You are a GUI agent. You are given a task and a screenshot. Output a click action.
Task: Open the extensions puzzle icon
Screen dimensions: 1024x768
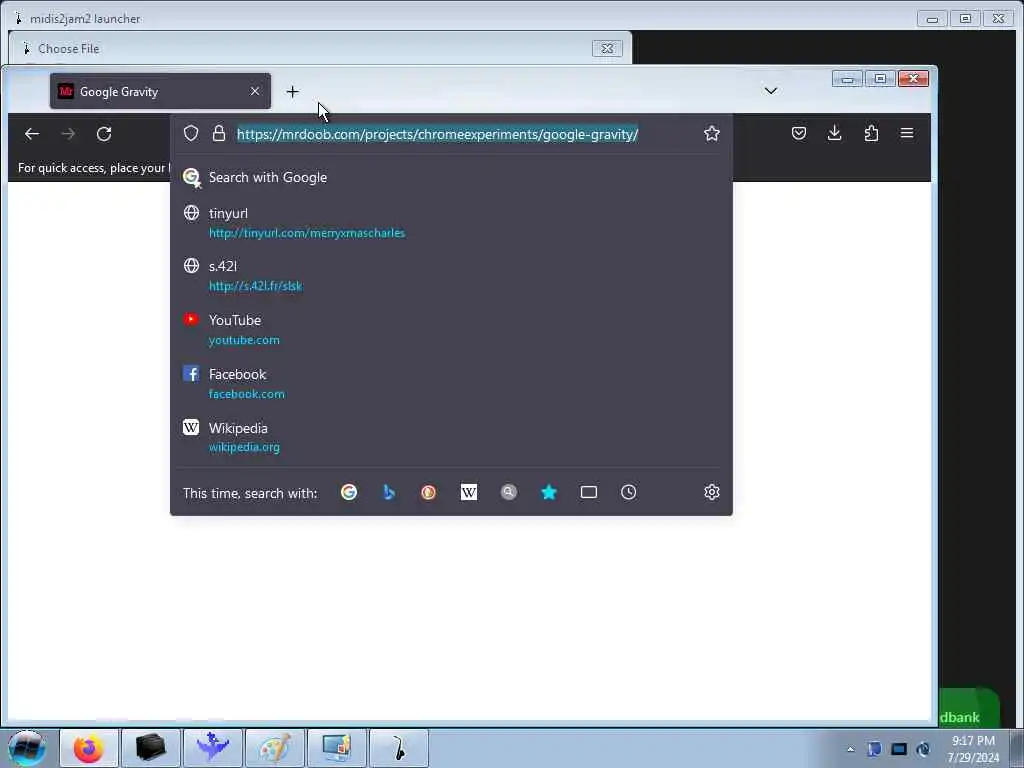point(871,133)
